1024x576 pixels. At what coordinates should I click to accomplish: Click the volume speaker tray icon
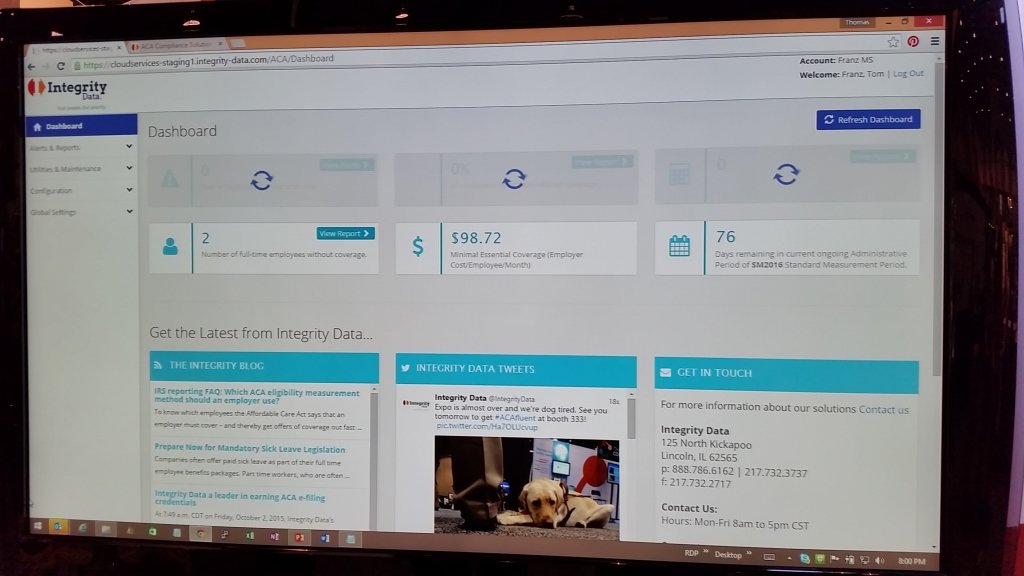point(879,560)
